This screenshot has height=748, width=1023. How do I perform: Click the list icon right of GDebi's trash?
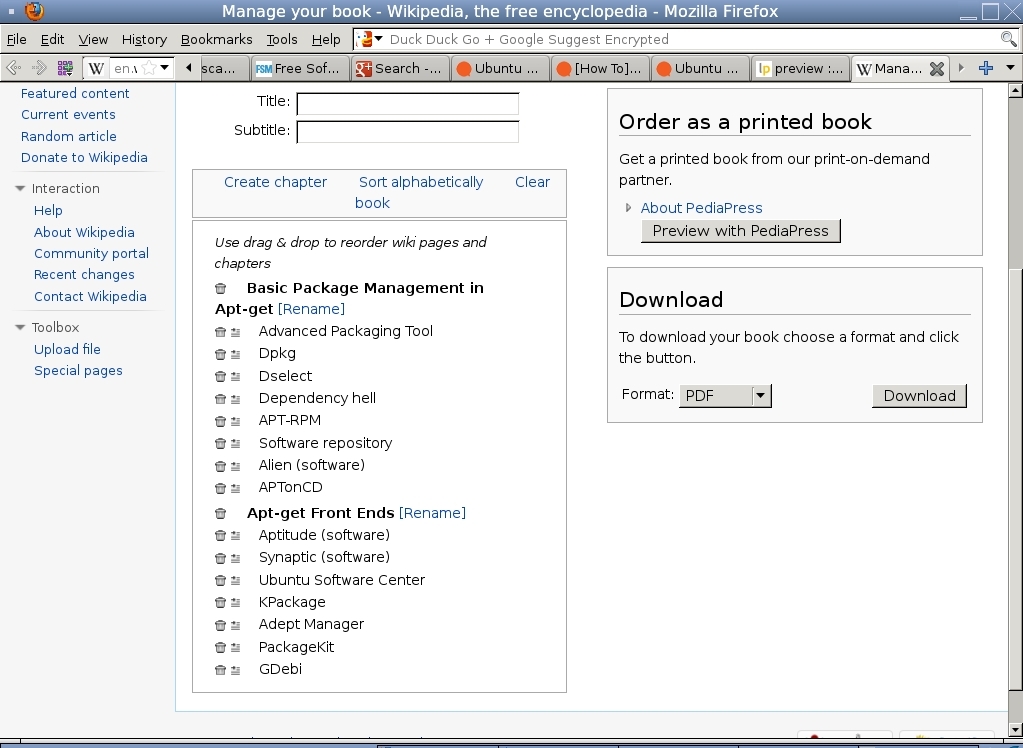[236, 671]
